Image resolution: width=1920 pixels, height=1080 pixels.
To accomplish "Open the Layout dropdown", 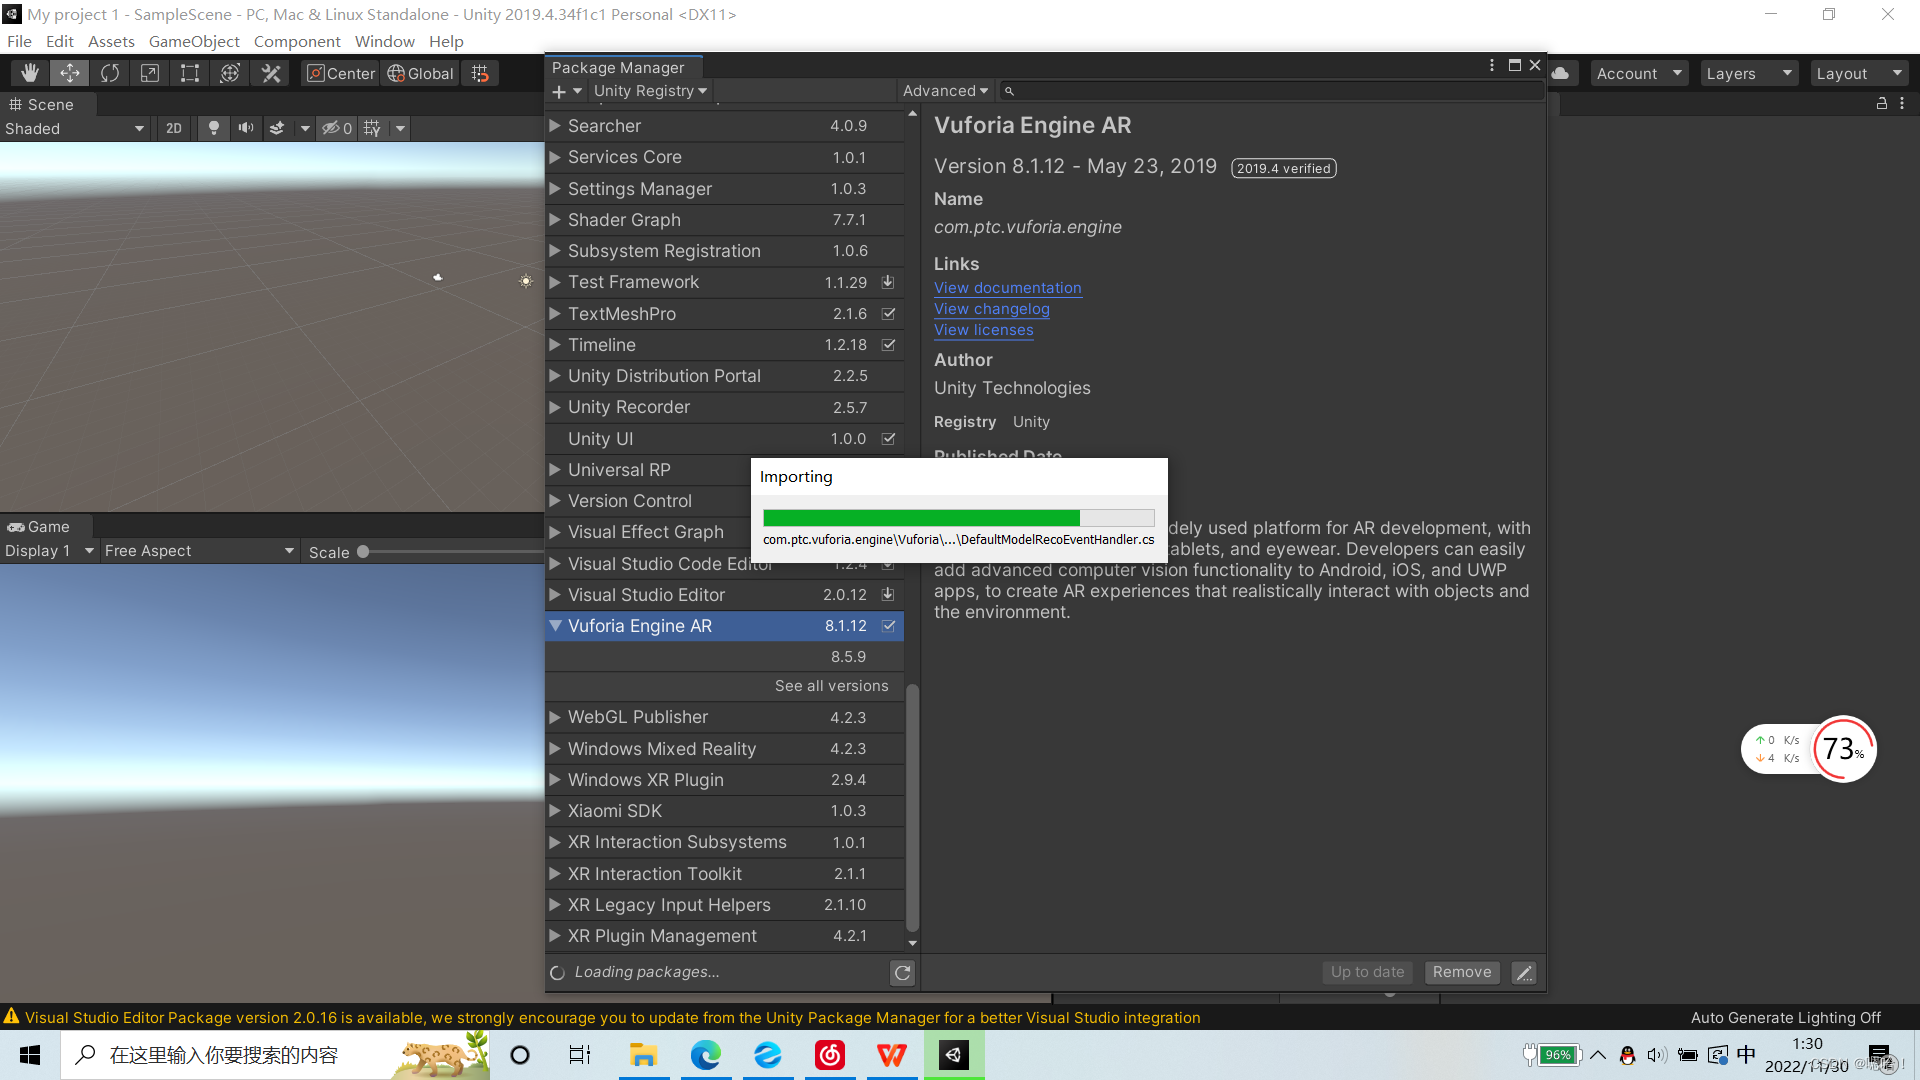I will click(1858, 73).
